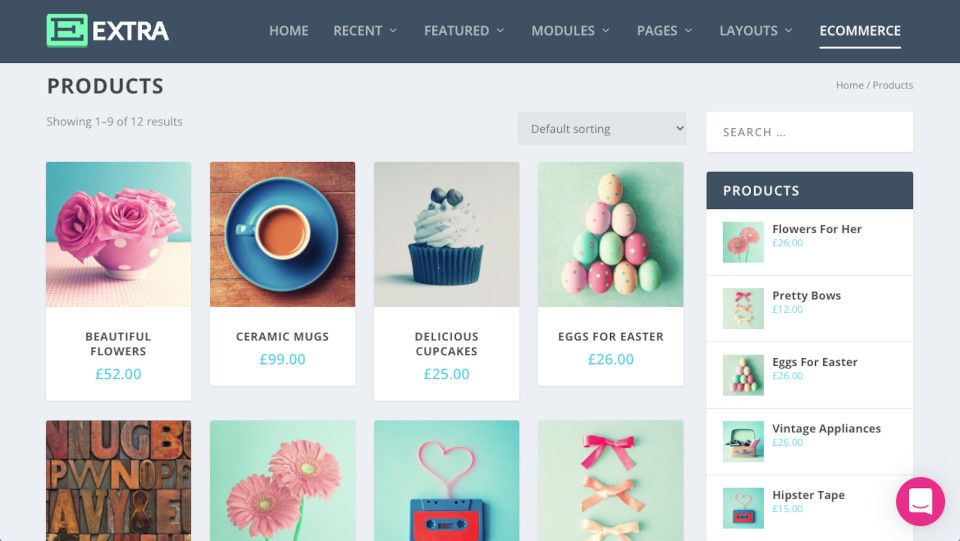Open the Default sorting combo box
The height and width of the screenshot is (541, 960).
tap(602, 129)
